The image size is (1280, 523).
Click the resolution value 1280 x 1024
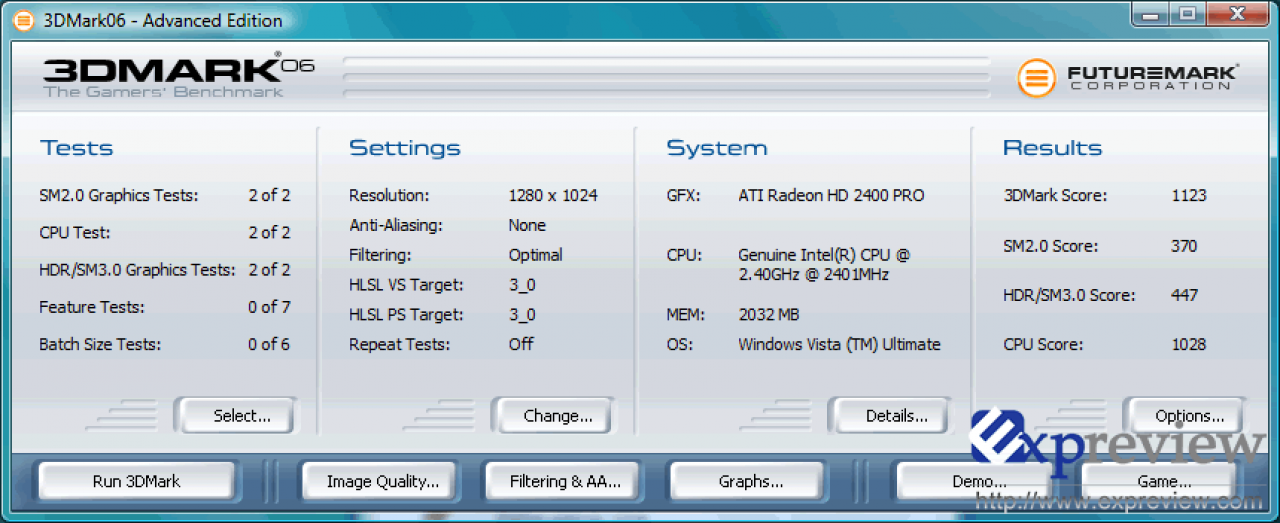(x=553, y=196)
